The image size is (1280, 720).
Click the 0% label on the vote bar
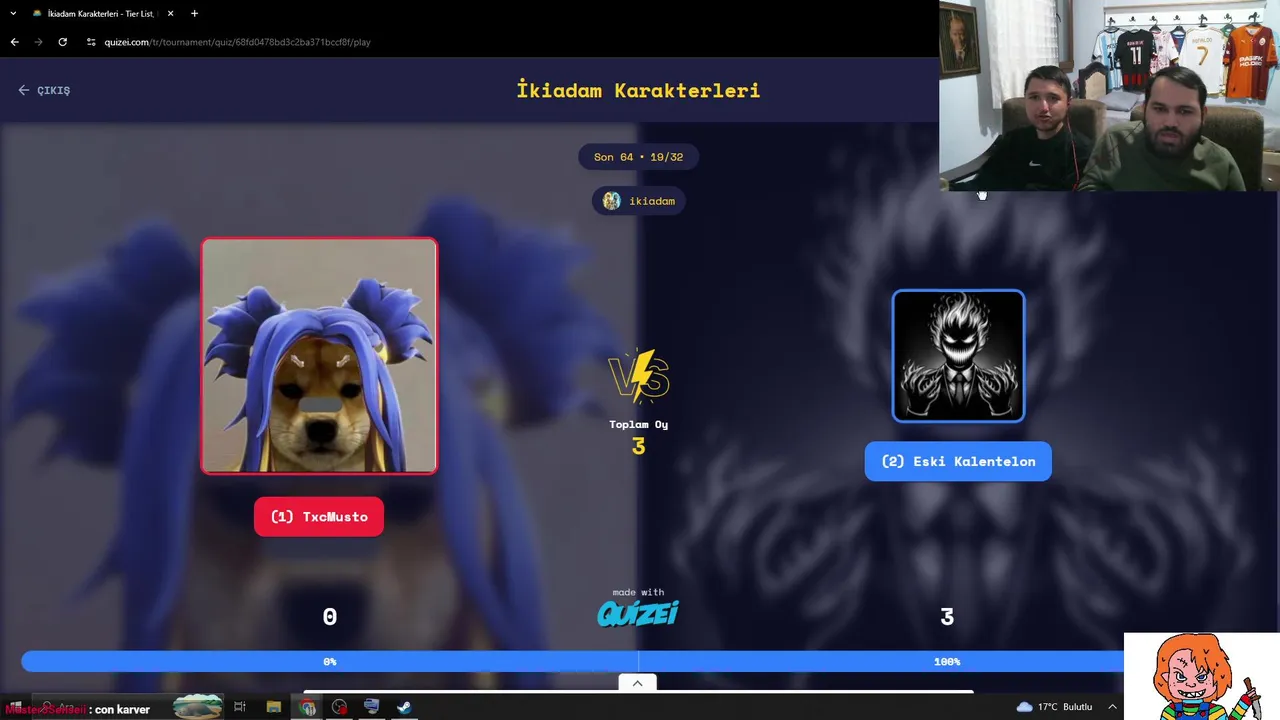coord(329,661)
